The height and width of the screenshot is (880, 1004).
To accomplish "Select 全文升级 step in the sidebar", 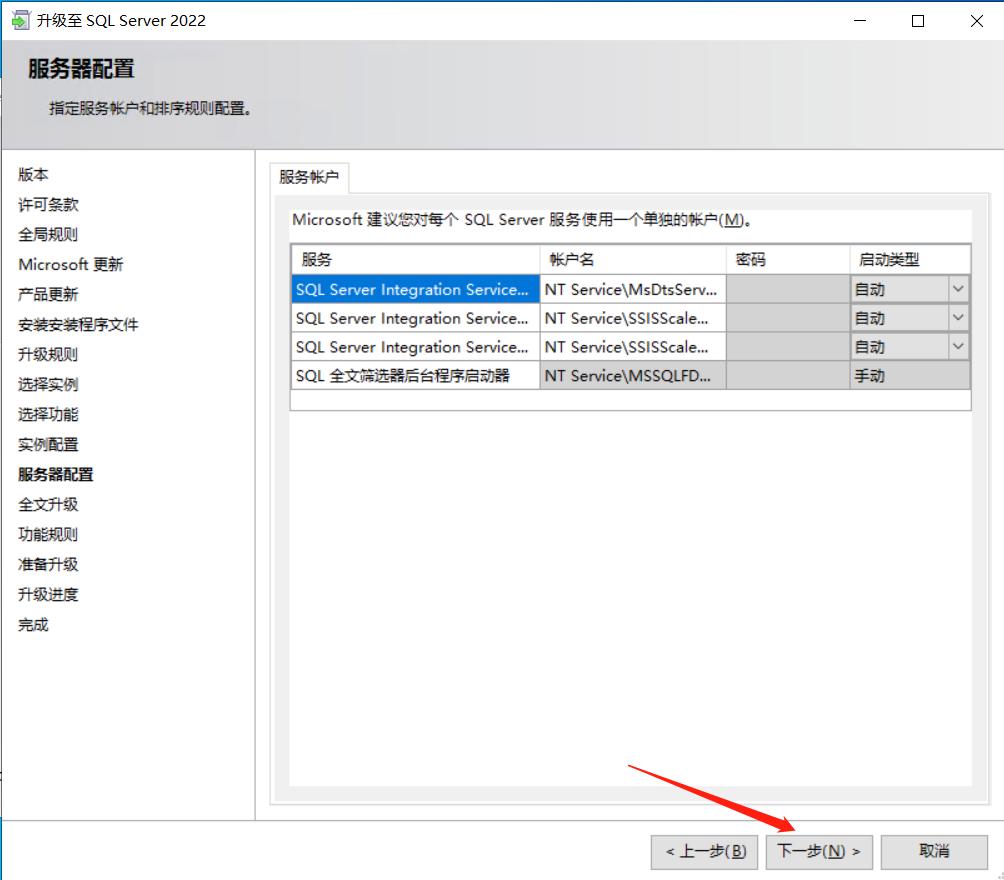I will 48,505.
